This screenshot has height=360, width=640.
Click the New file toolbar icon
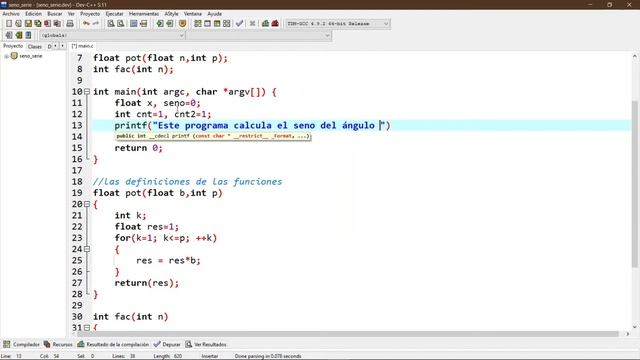pyautogui.click(x=9, y=24)
